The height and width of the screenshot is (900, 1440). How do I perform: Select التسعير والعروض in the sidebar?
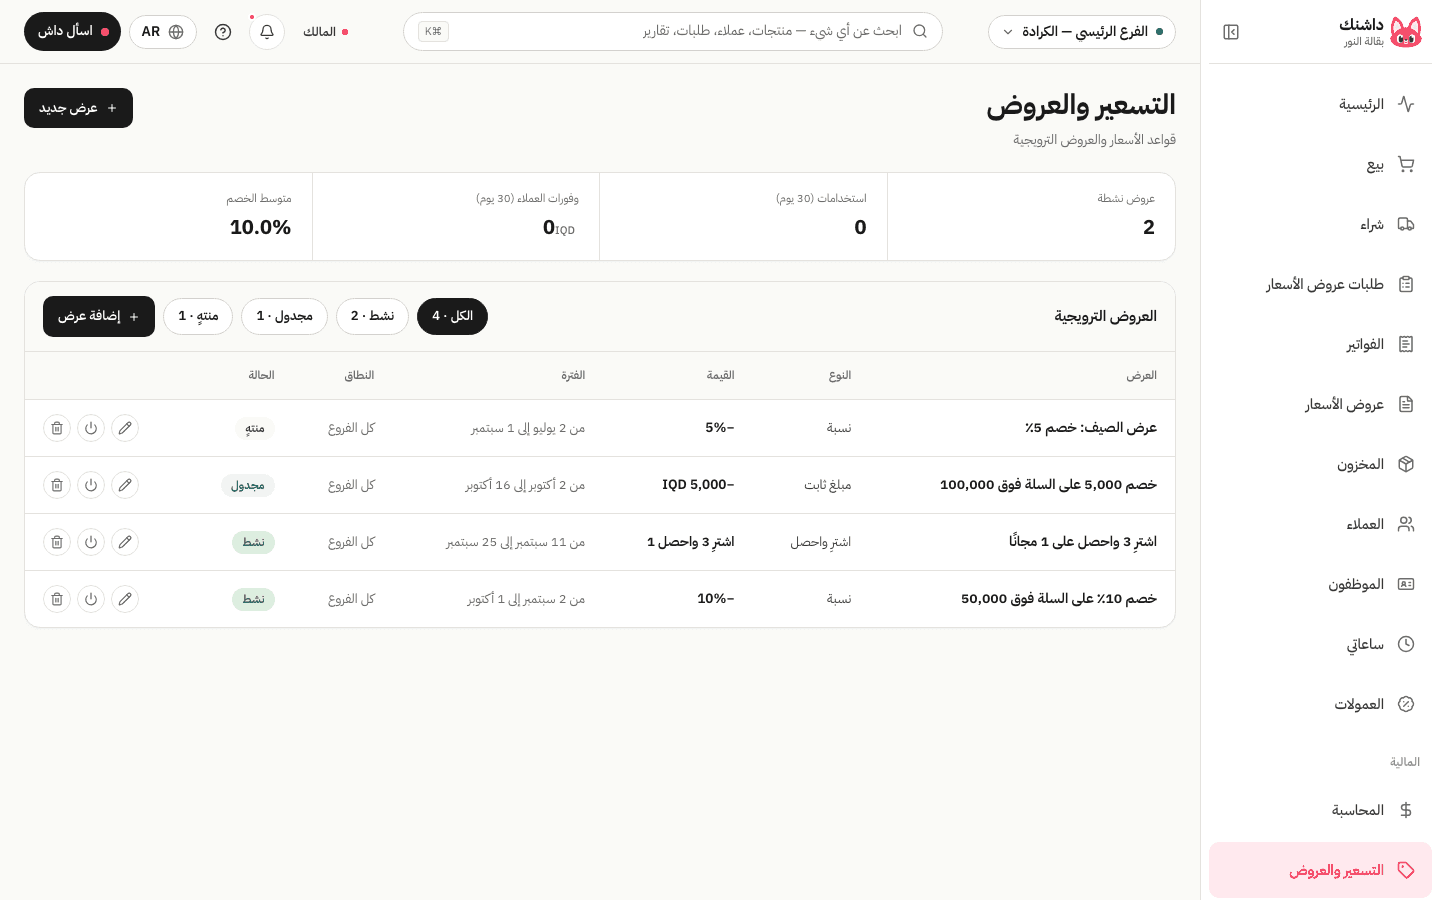click(x=1320, y=870)
